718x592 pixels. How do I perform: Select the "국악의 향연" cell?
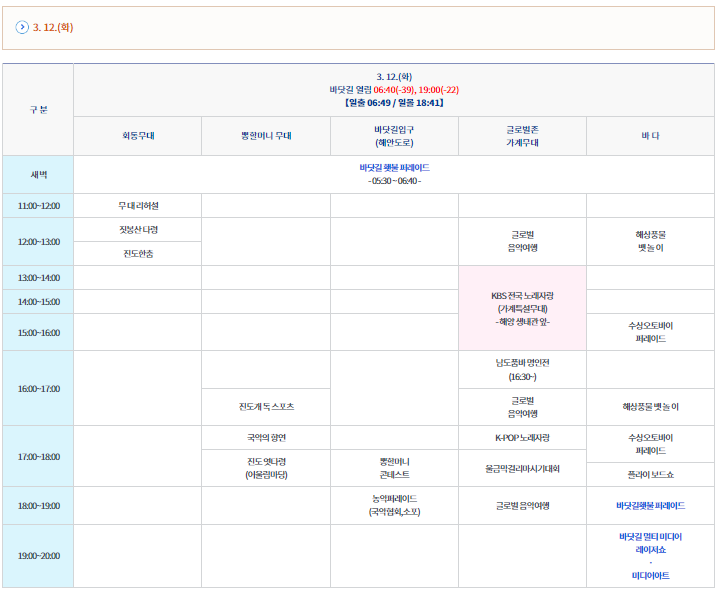266,438
